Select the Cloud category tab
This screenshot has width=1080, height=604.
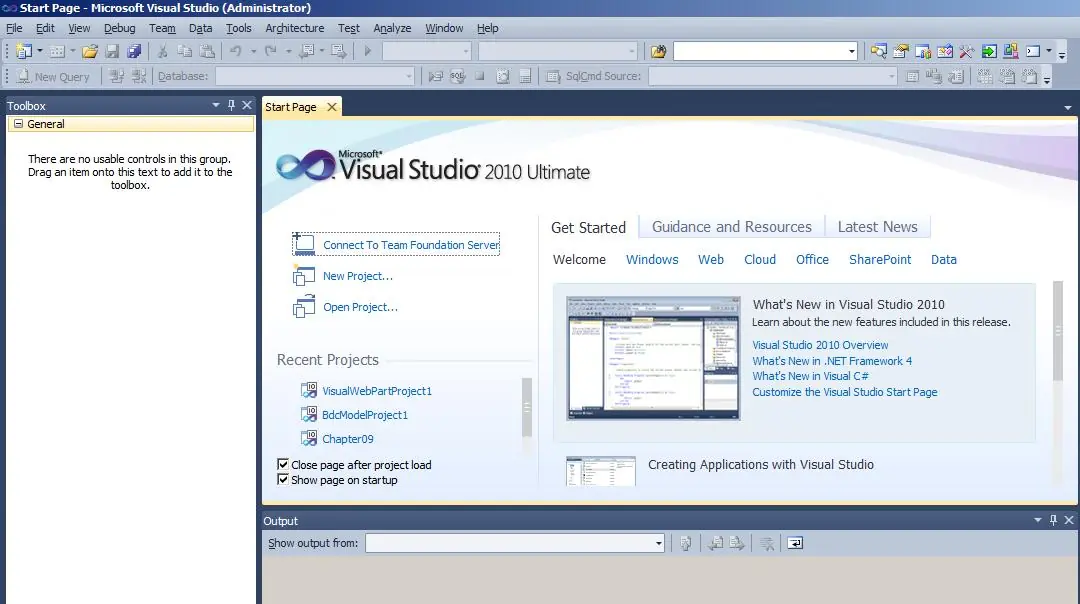[760, 260]
